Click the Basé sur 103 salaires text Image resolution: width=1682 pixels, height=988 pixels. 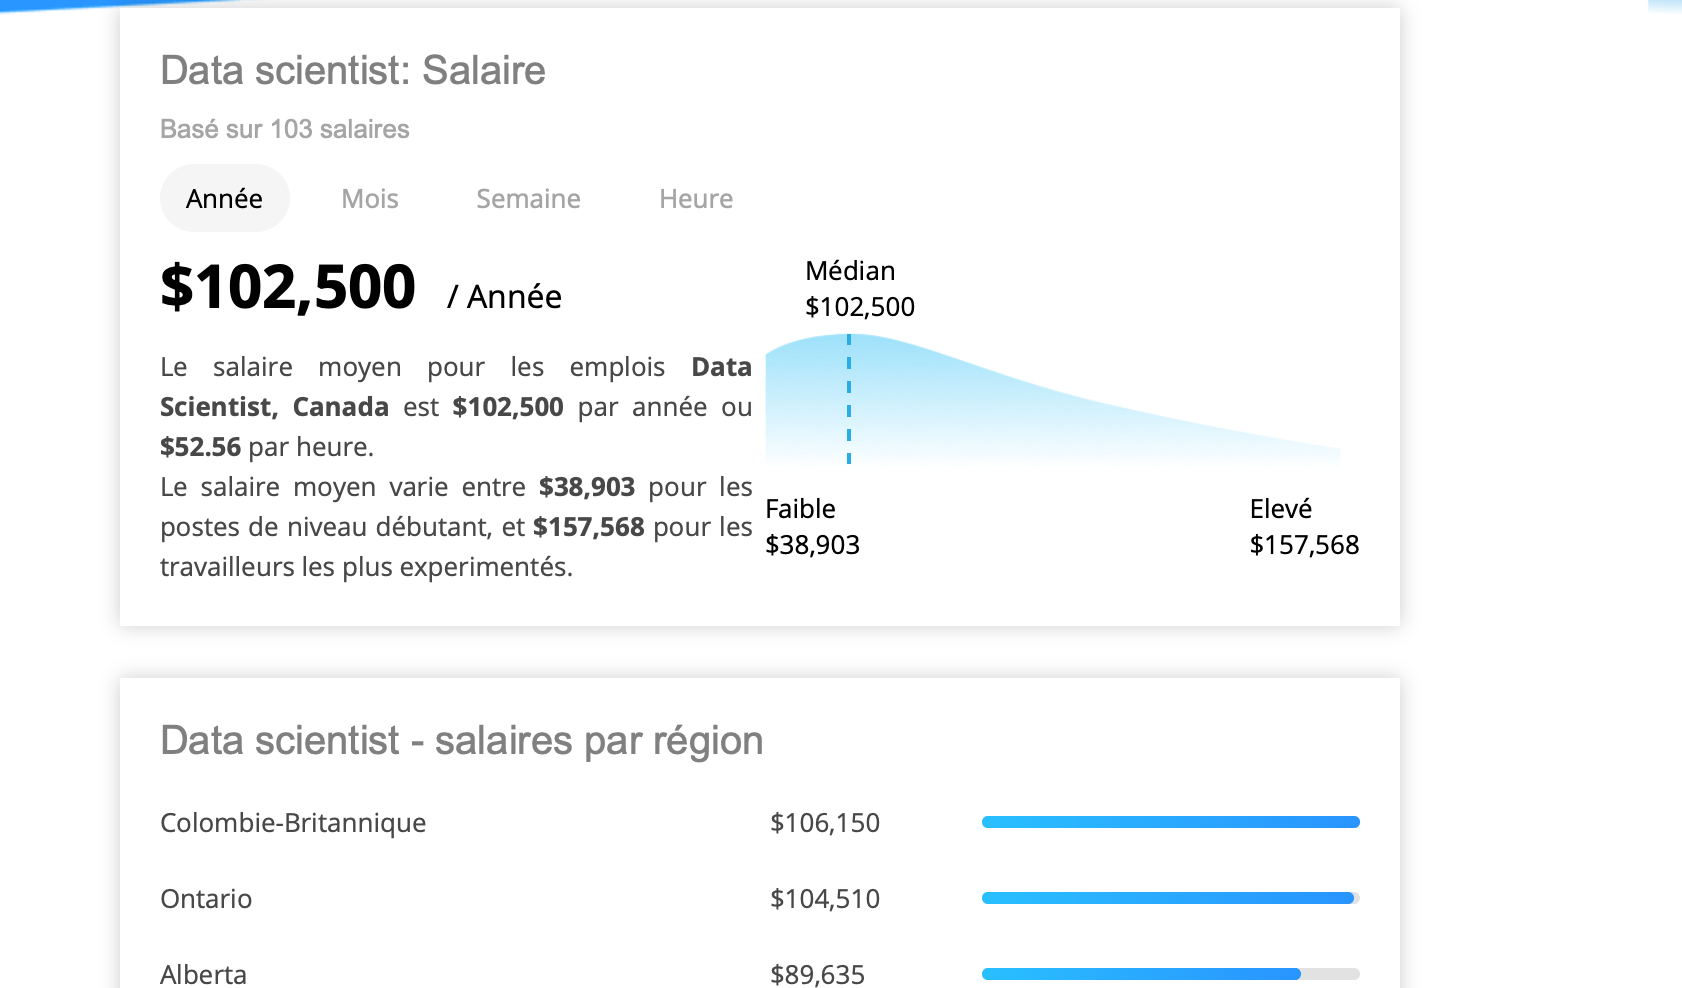[x=285, y=129]
